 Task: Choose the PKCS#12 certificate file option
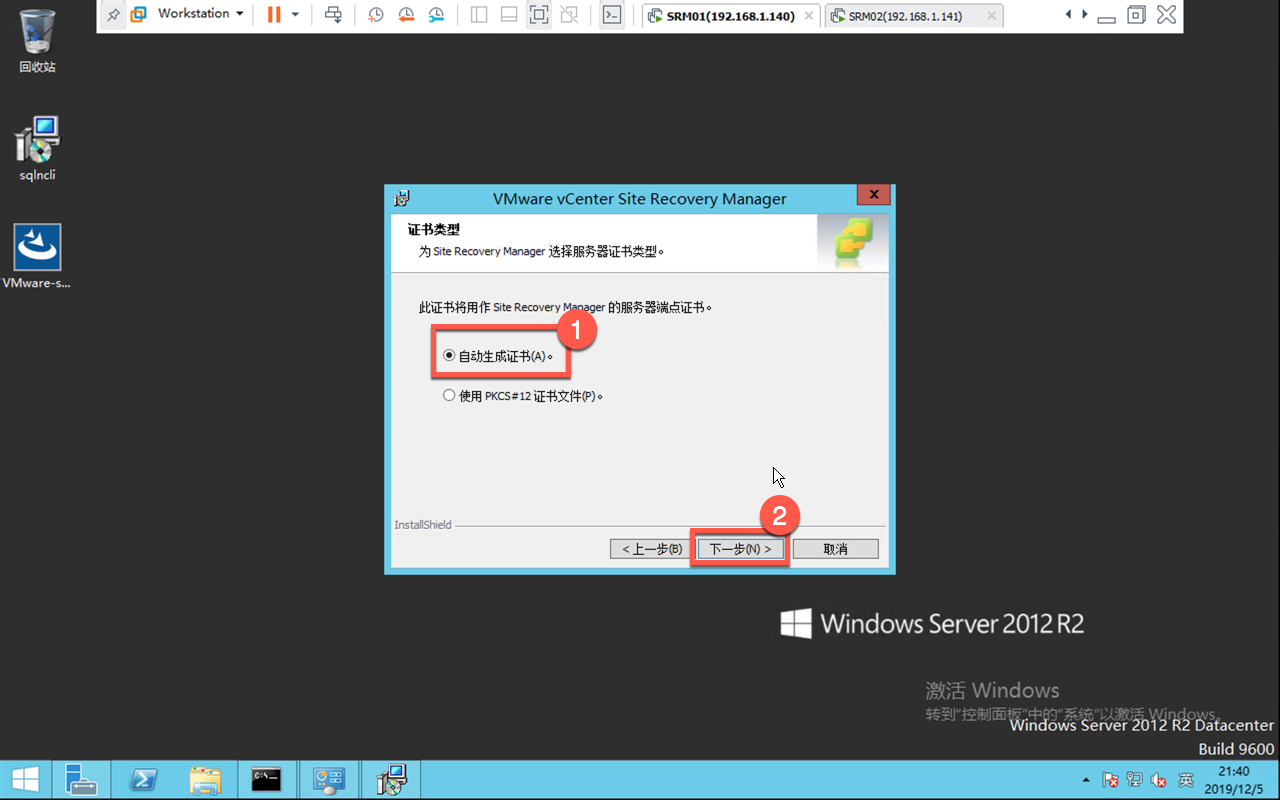point(523,396)
